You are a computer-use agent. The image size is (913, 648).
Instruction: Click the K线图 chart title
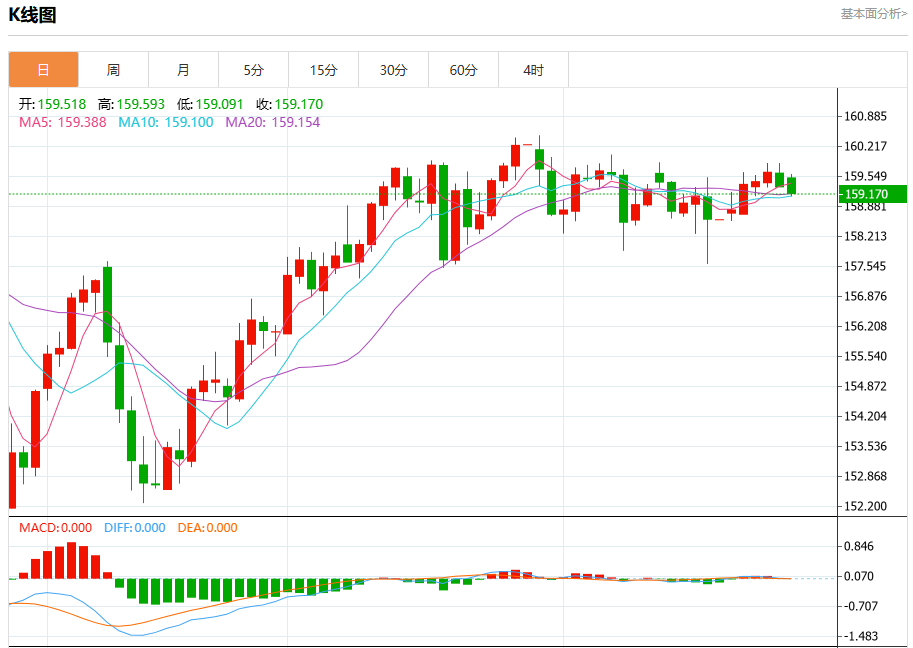point(32,15)
